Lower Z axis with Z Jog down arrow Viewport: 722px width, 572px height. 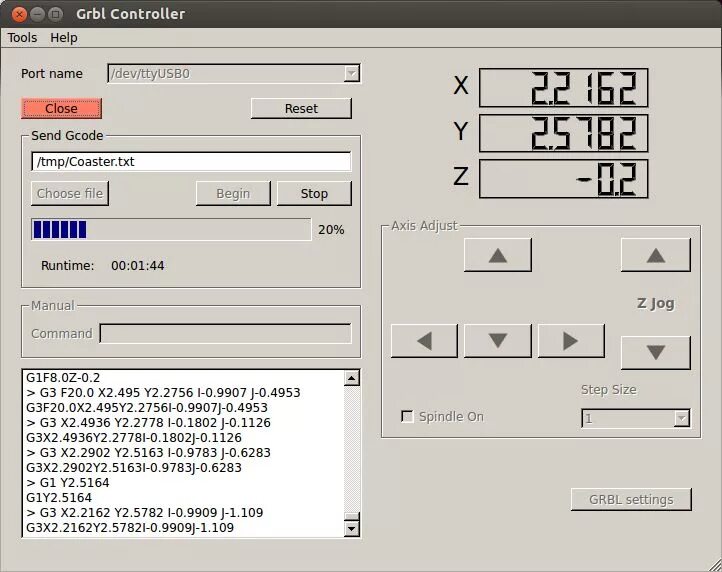tap(656, 353)
